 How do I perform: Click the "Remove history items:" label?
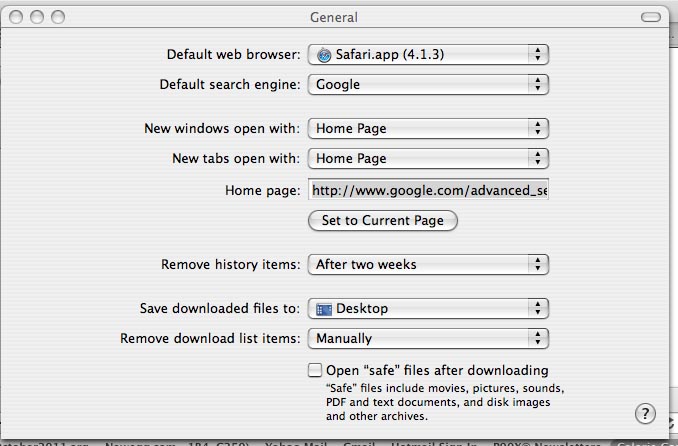[x=230, y=264]
